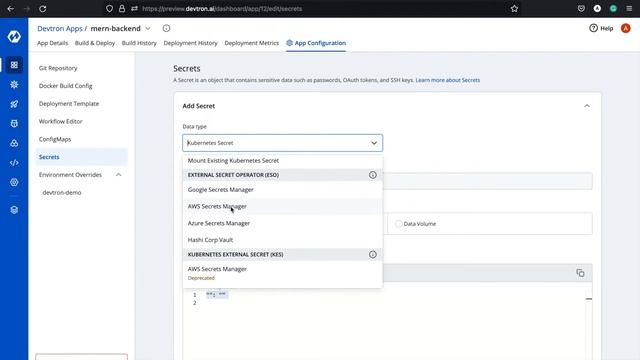Go to Devtron Apps breadcrumb
This screenshot has width=640, height=360.
click(60, 28)
